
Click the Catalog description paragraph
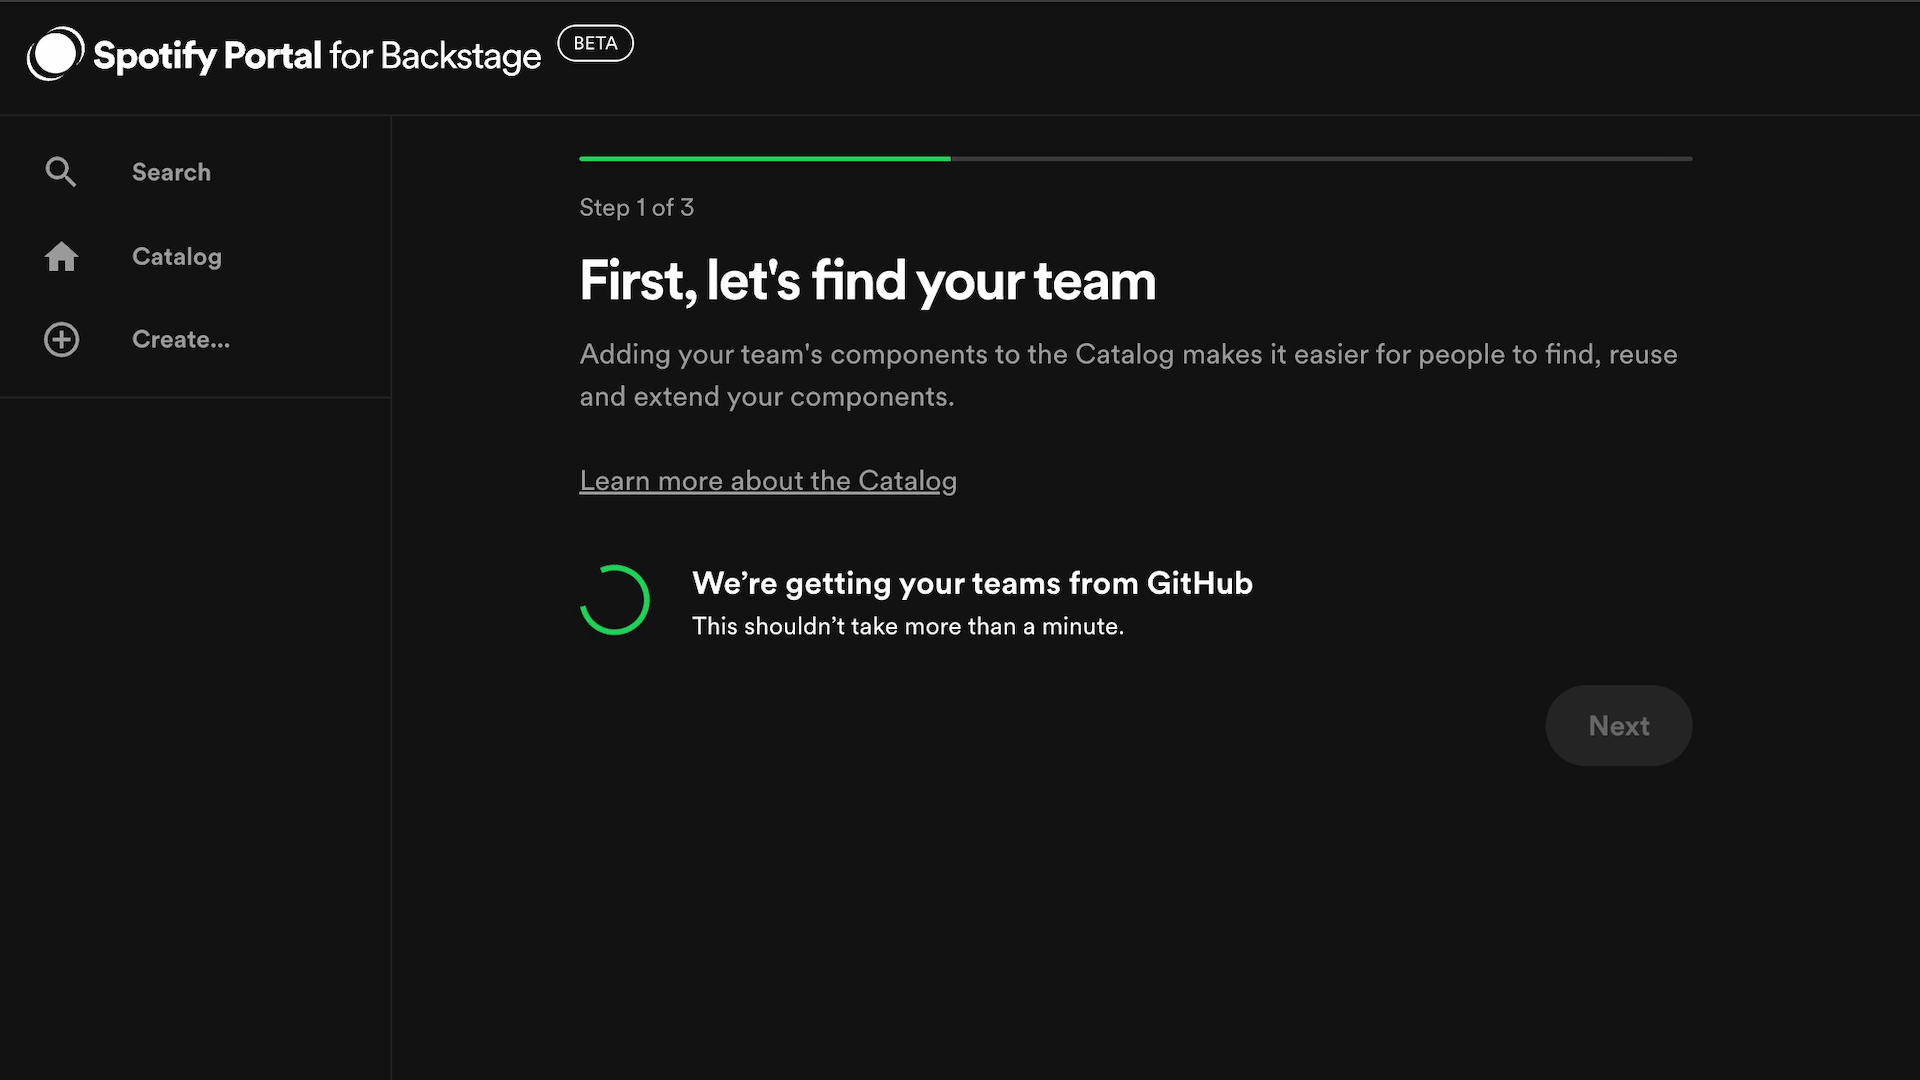(x=1128, y=375)
